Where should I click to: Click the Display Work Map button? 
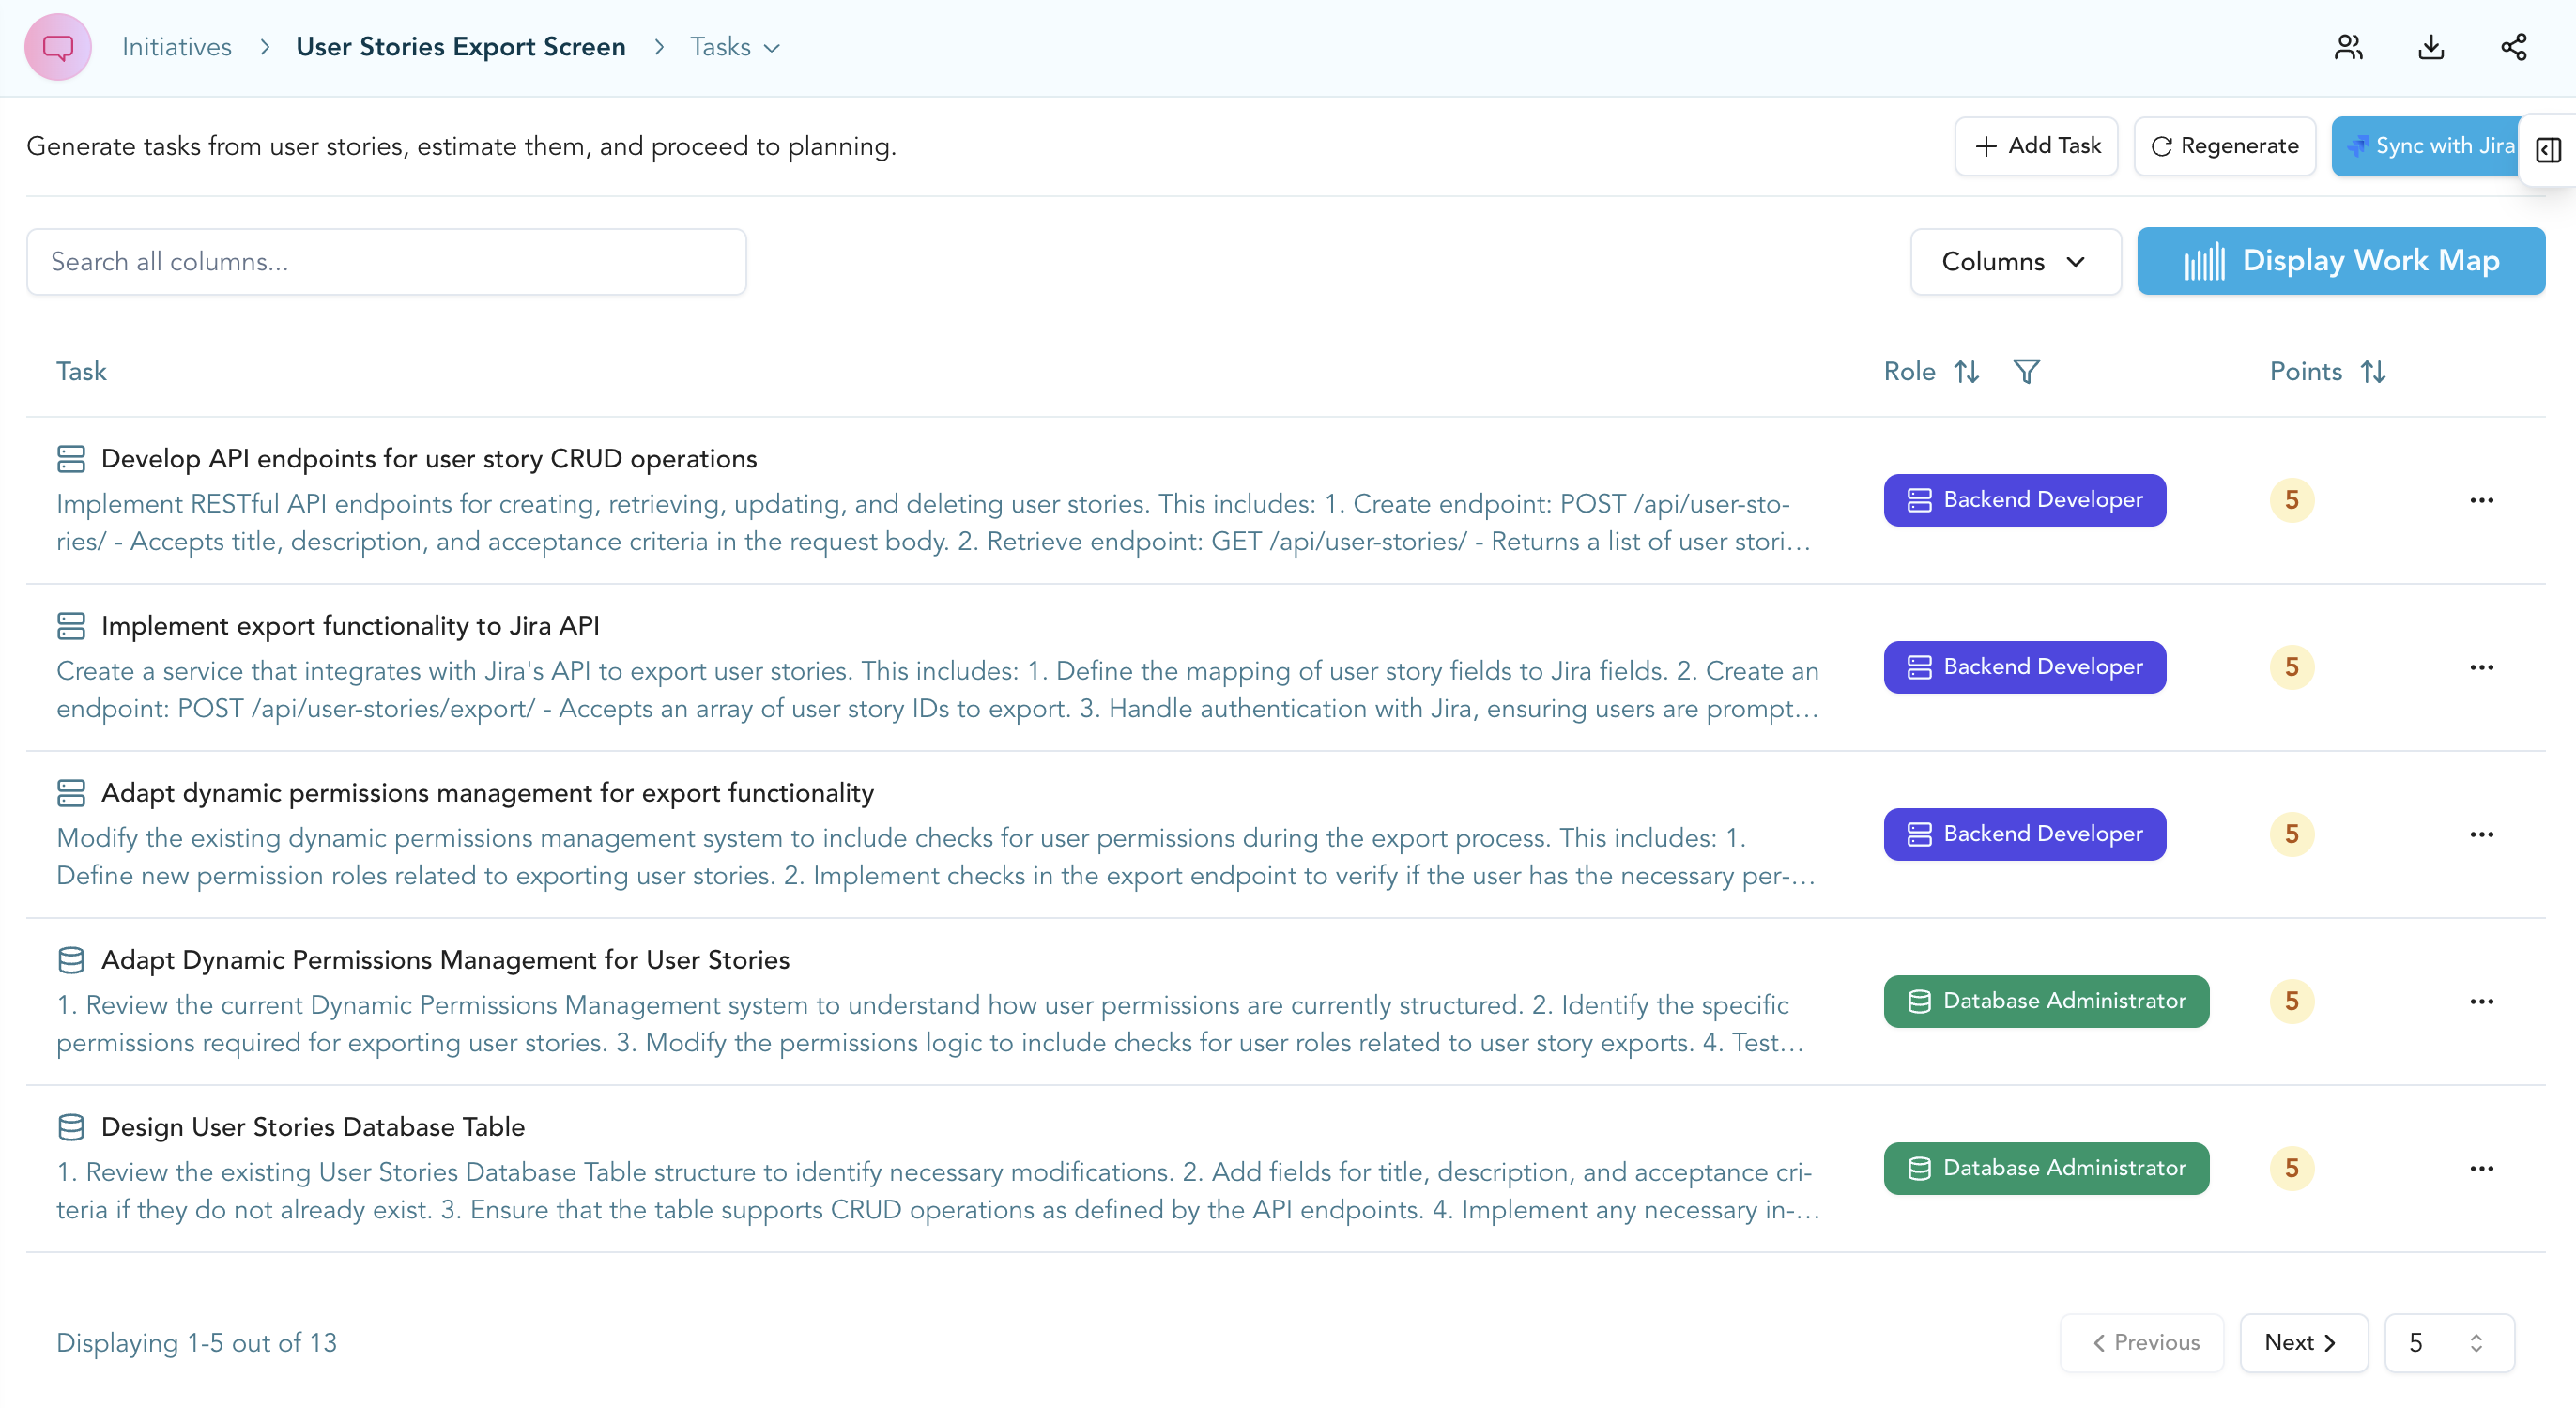point(2340,261)
